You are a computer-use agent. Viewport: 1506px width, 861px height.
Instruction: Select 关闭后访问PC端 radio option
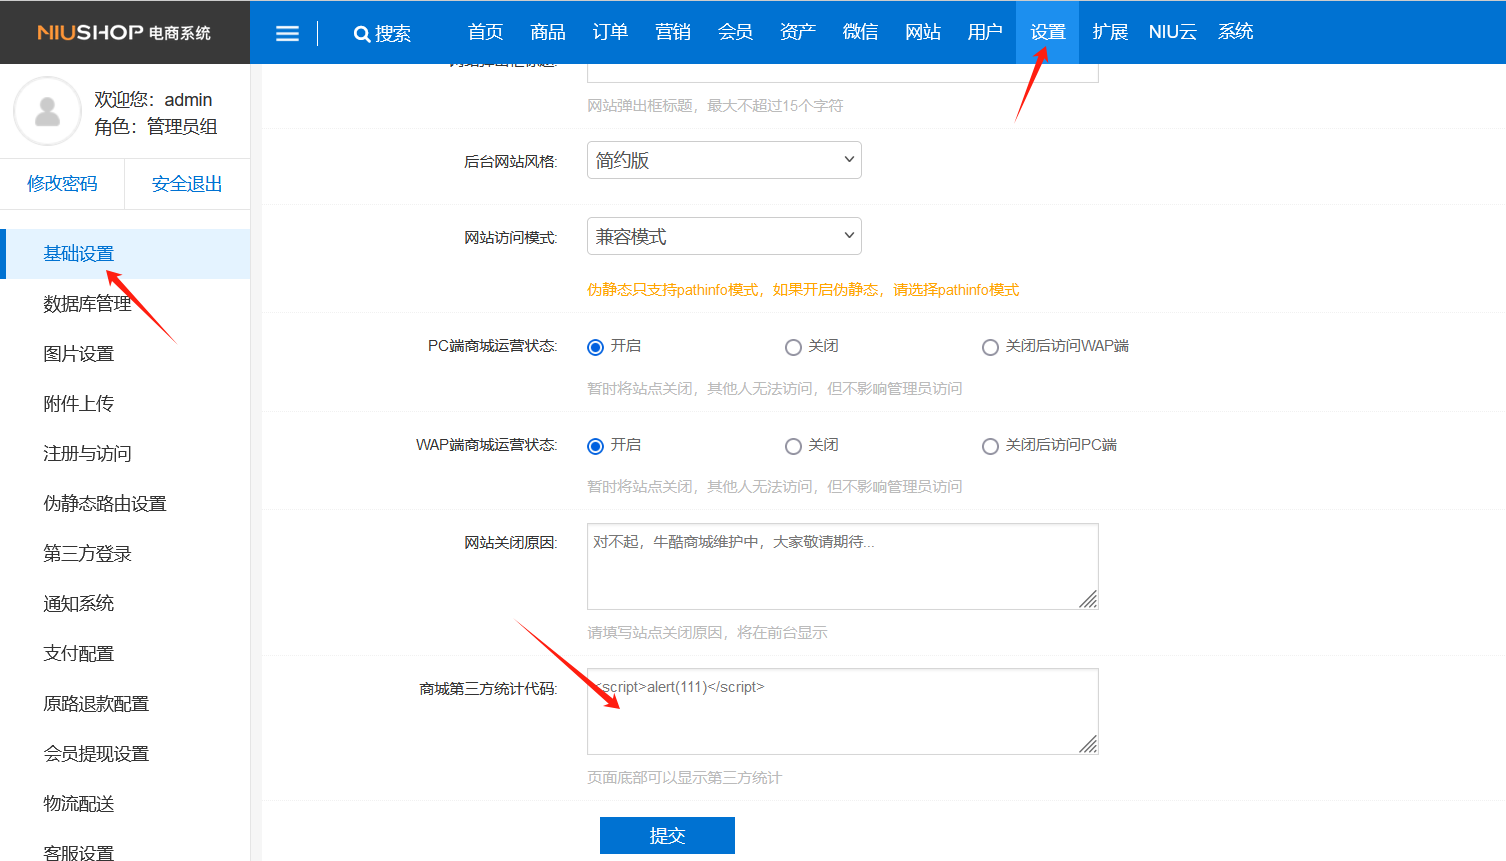(x=990, y=446)
